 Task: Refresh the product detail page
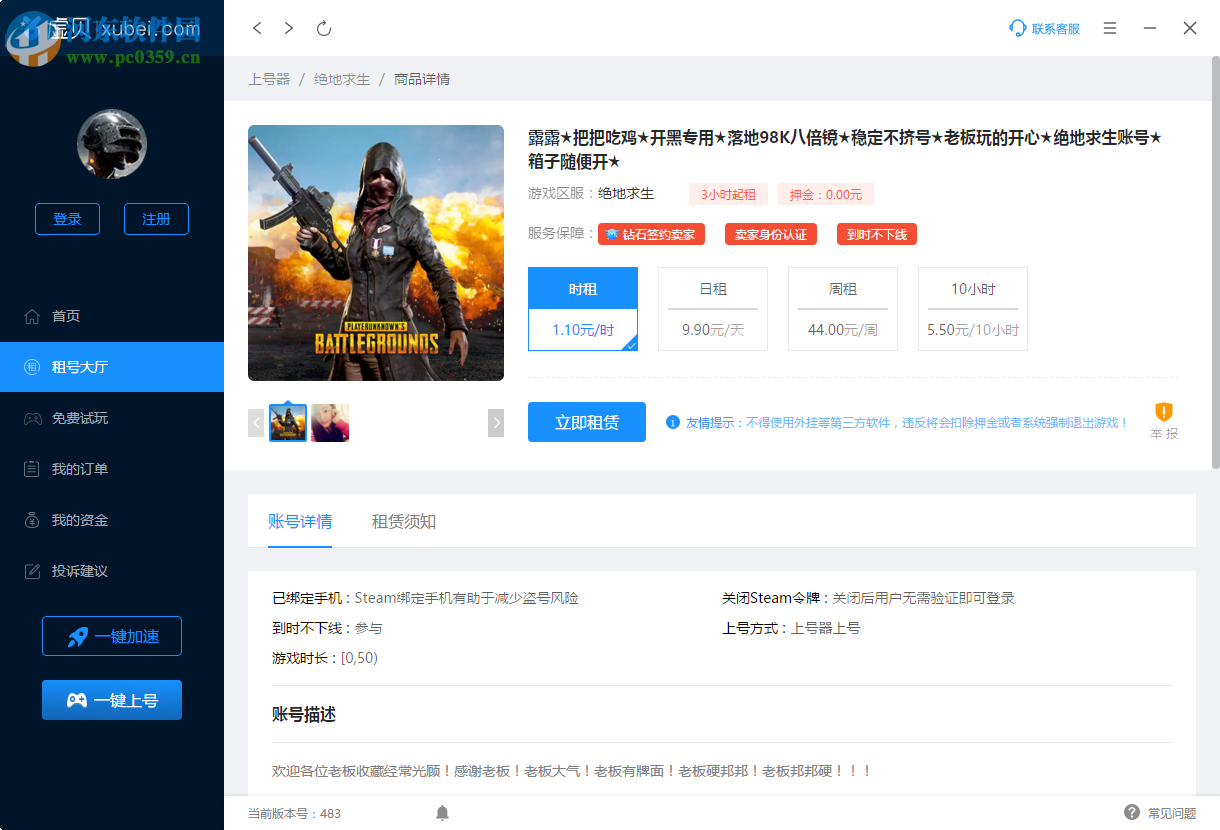coord(322,28)
